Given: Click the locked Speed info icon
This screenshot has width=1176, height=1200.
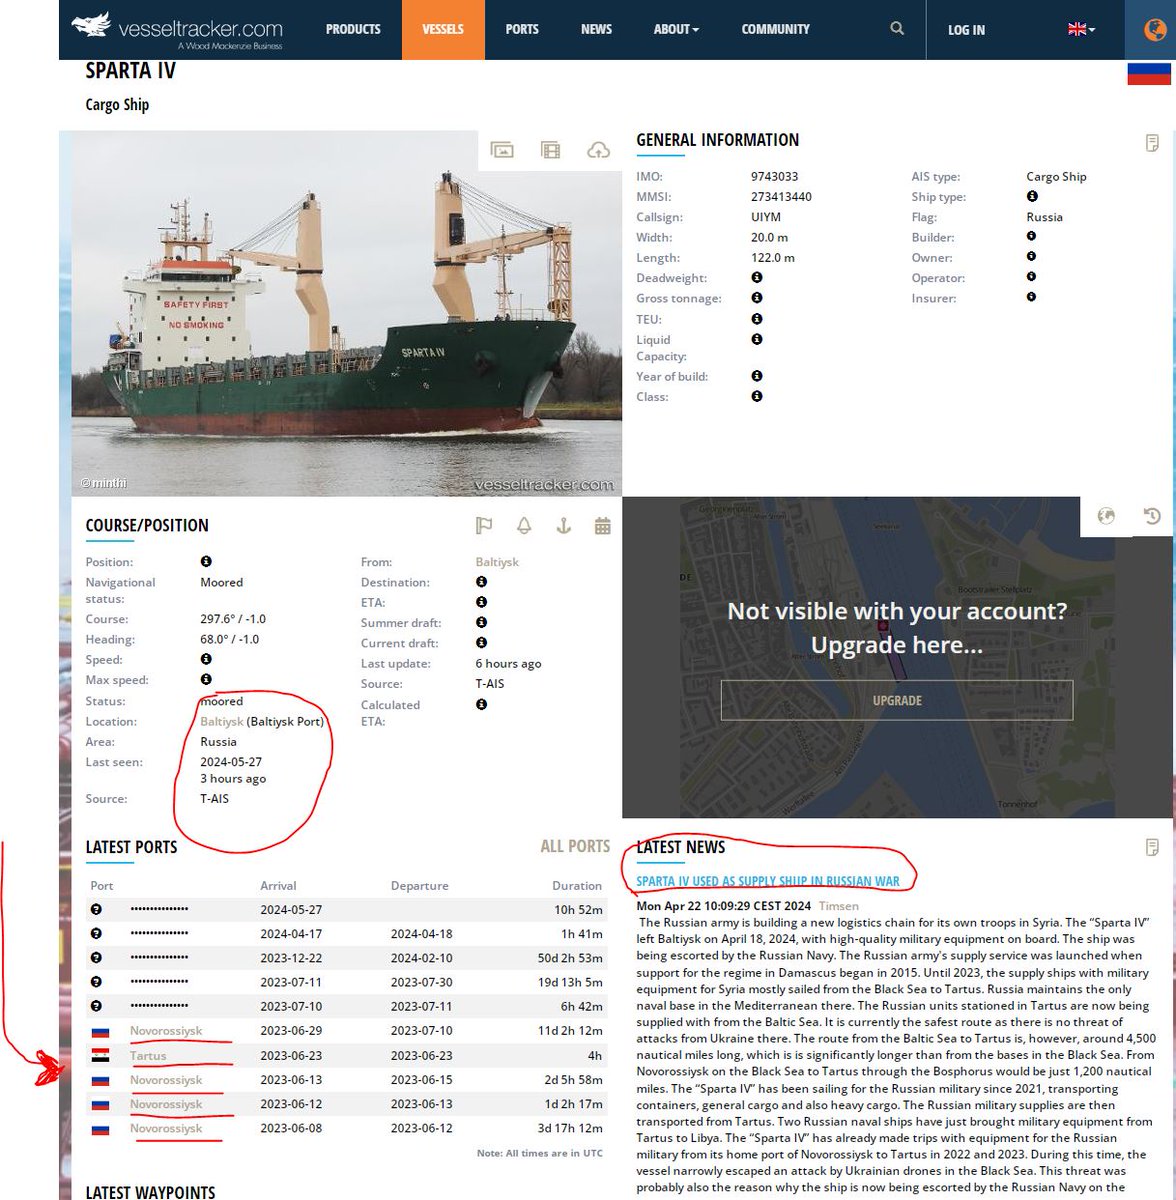Looking at the screenshot, I should [206, 659].
